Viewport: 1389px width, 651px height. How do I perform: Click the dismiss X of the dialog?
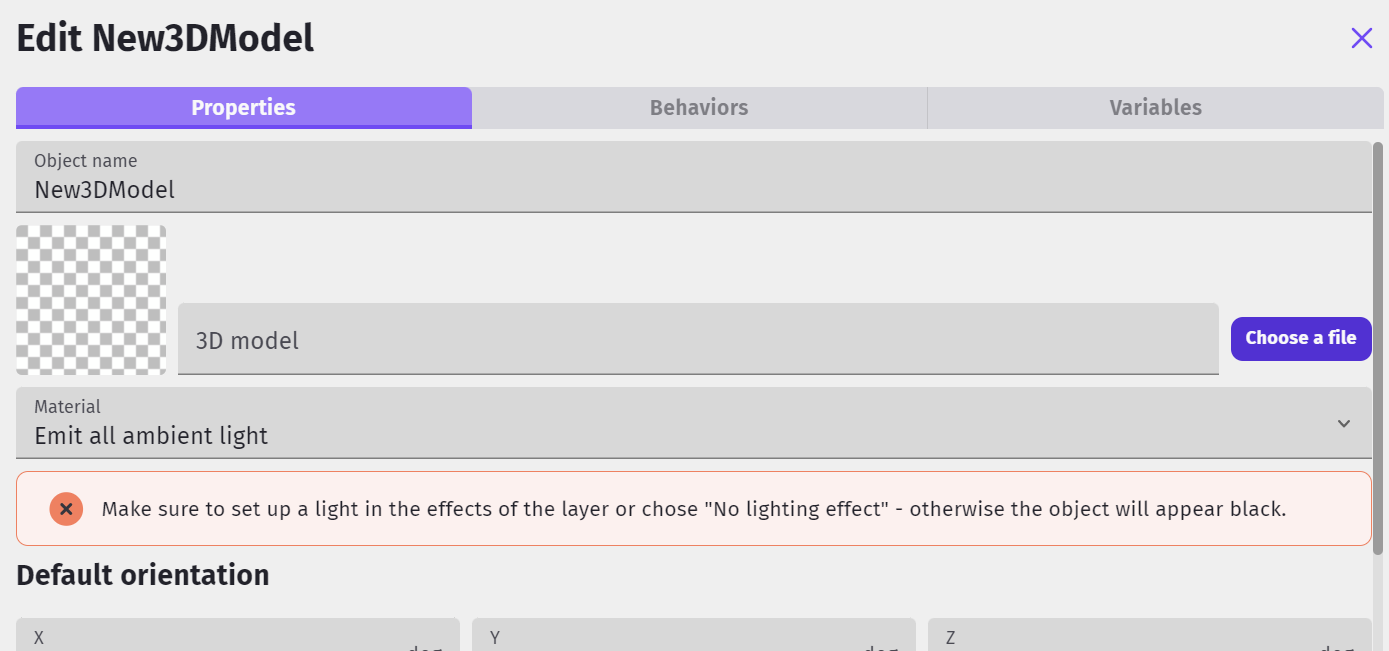[x=1361, y=38]
